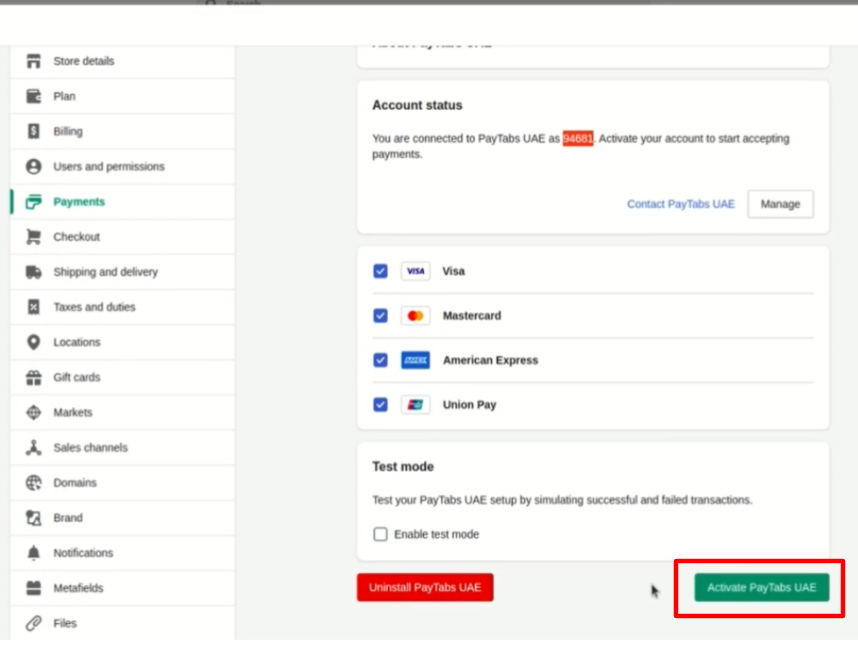Click the Visa card logo

pos(415,271)
